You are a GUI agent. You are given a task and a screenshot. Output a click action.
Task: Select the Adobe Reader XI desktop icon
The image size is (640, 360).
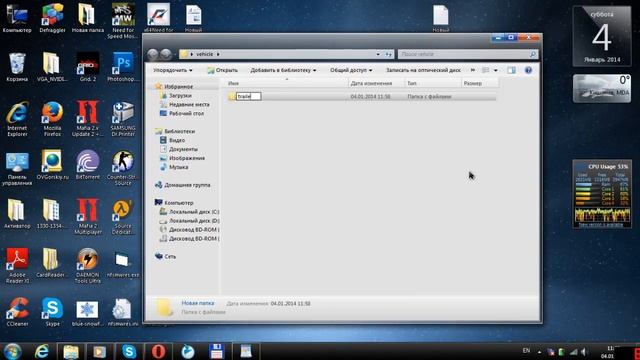(x=17, y=266)
